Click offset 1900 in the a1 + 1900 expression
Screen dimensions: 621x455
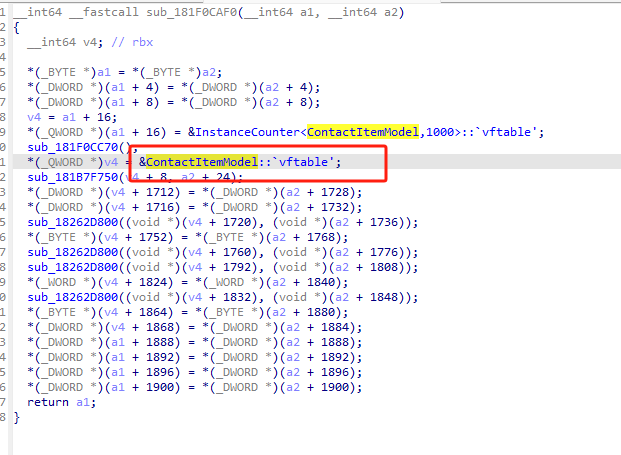click(x=160, y=387)
